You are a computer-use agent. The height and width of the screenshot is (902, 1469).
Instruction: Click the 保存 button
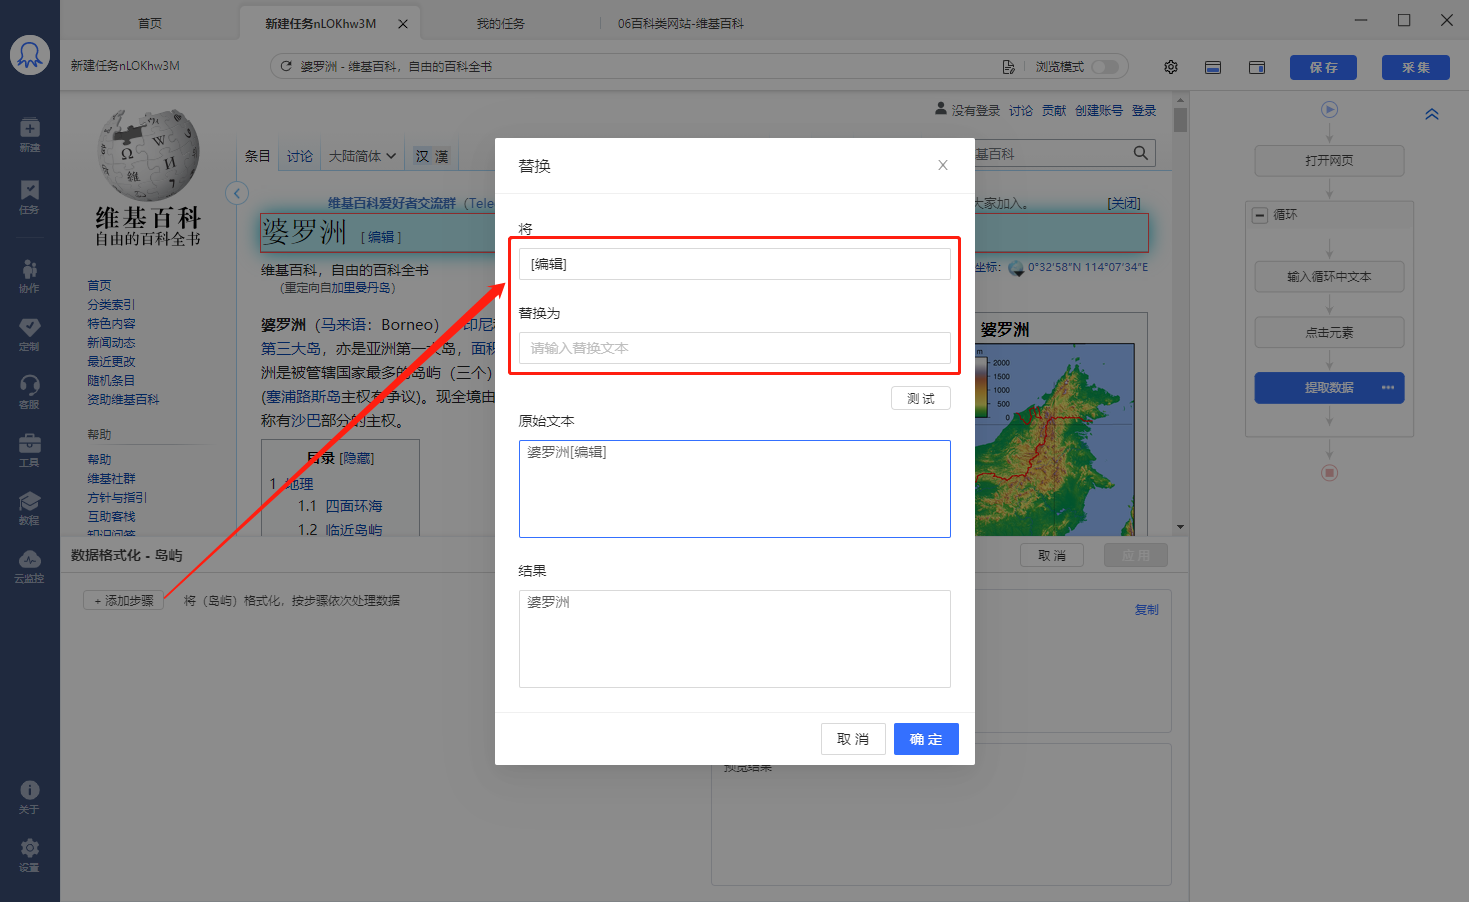click(1323, 67)
